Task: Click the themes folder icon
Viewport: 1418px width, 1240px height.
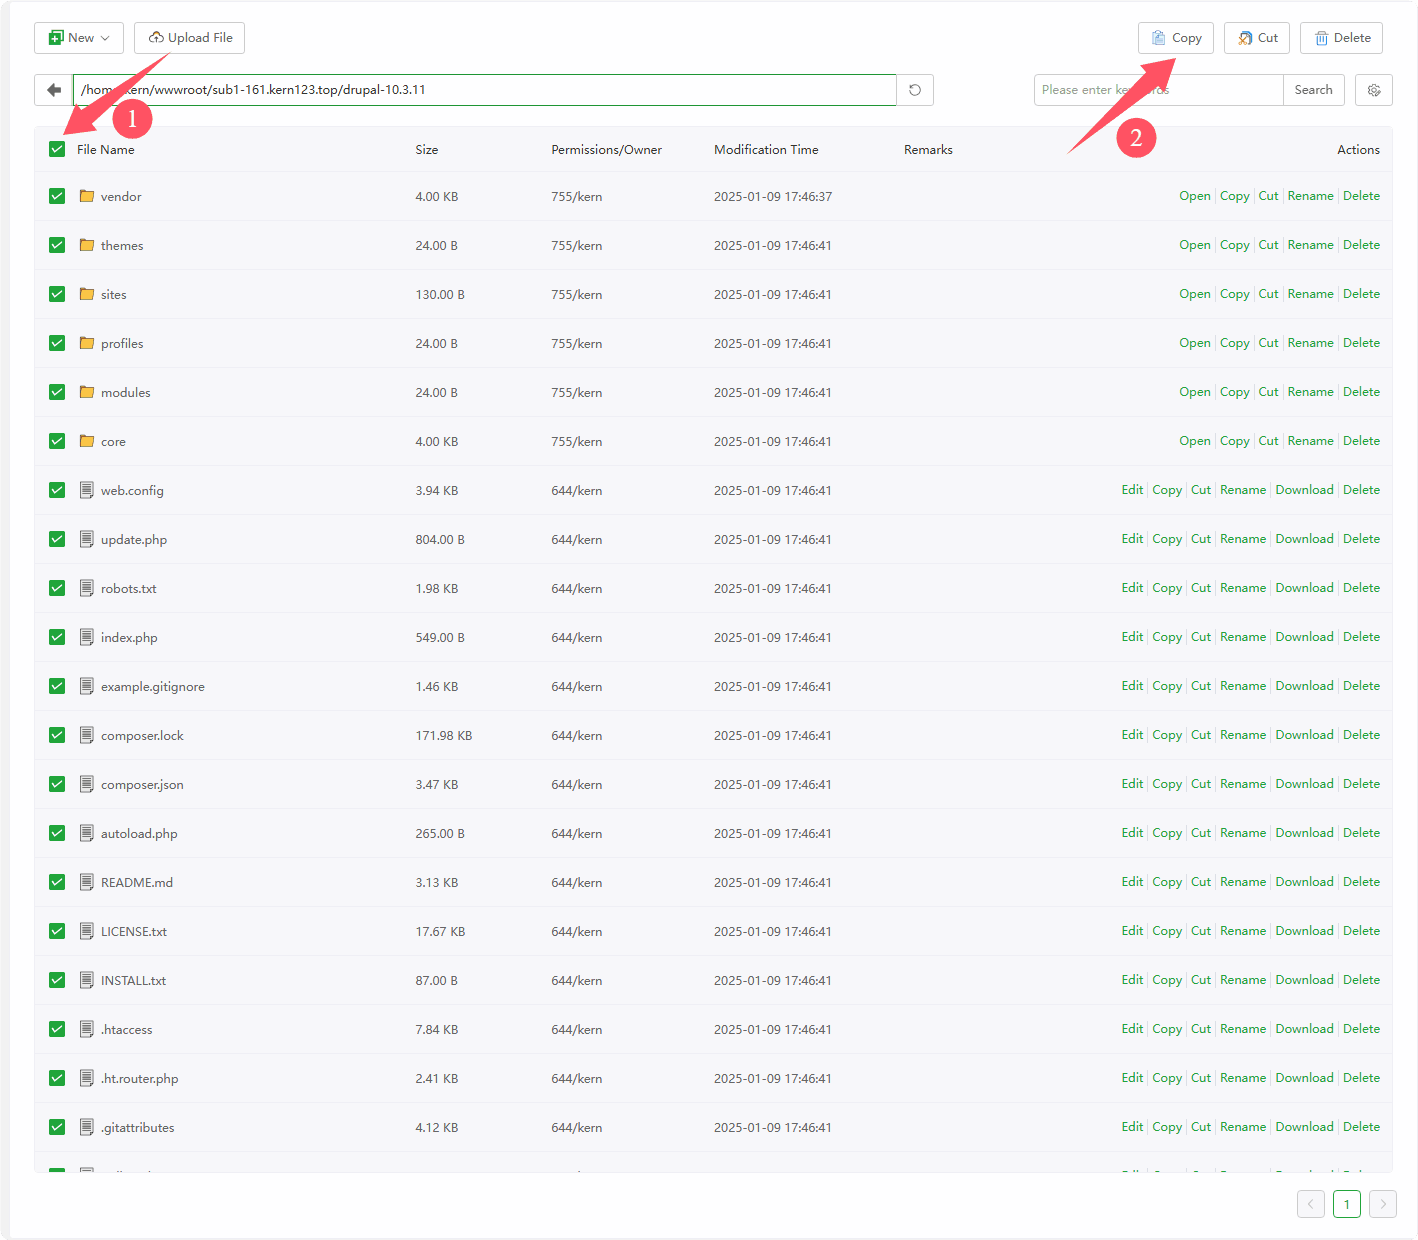Action: pos(87,245)
